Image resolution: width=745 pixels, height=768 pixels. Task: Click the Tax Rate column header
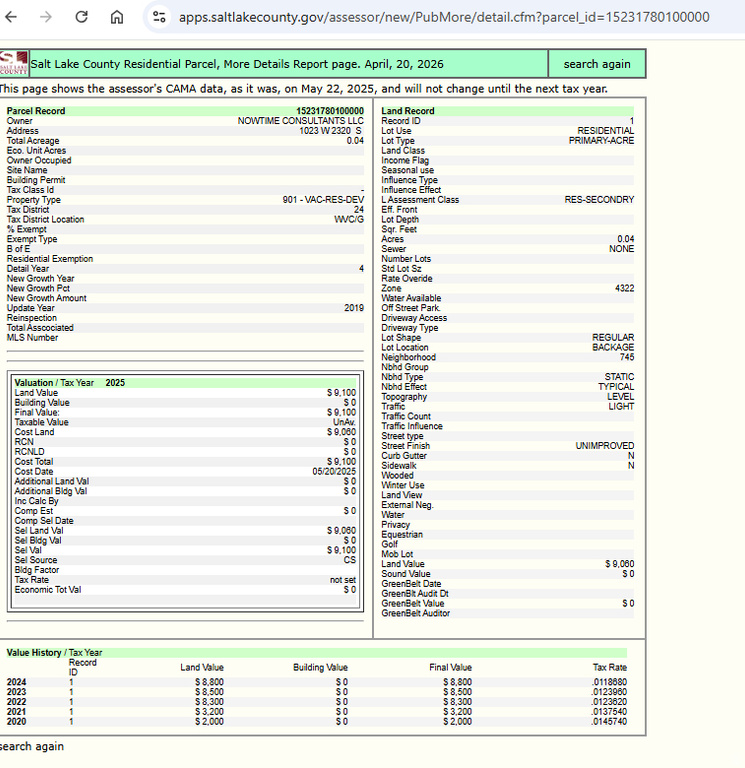[x=609, y=667]
